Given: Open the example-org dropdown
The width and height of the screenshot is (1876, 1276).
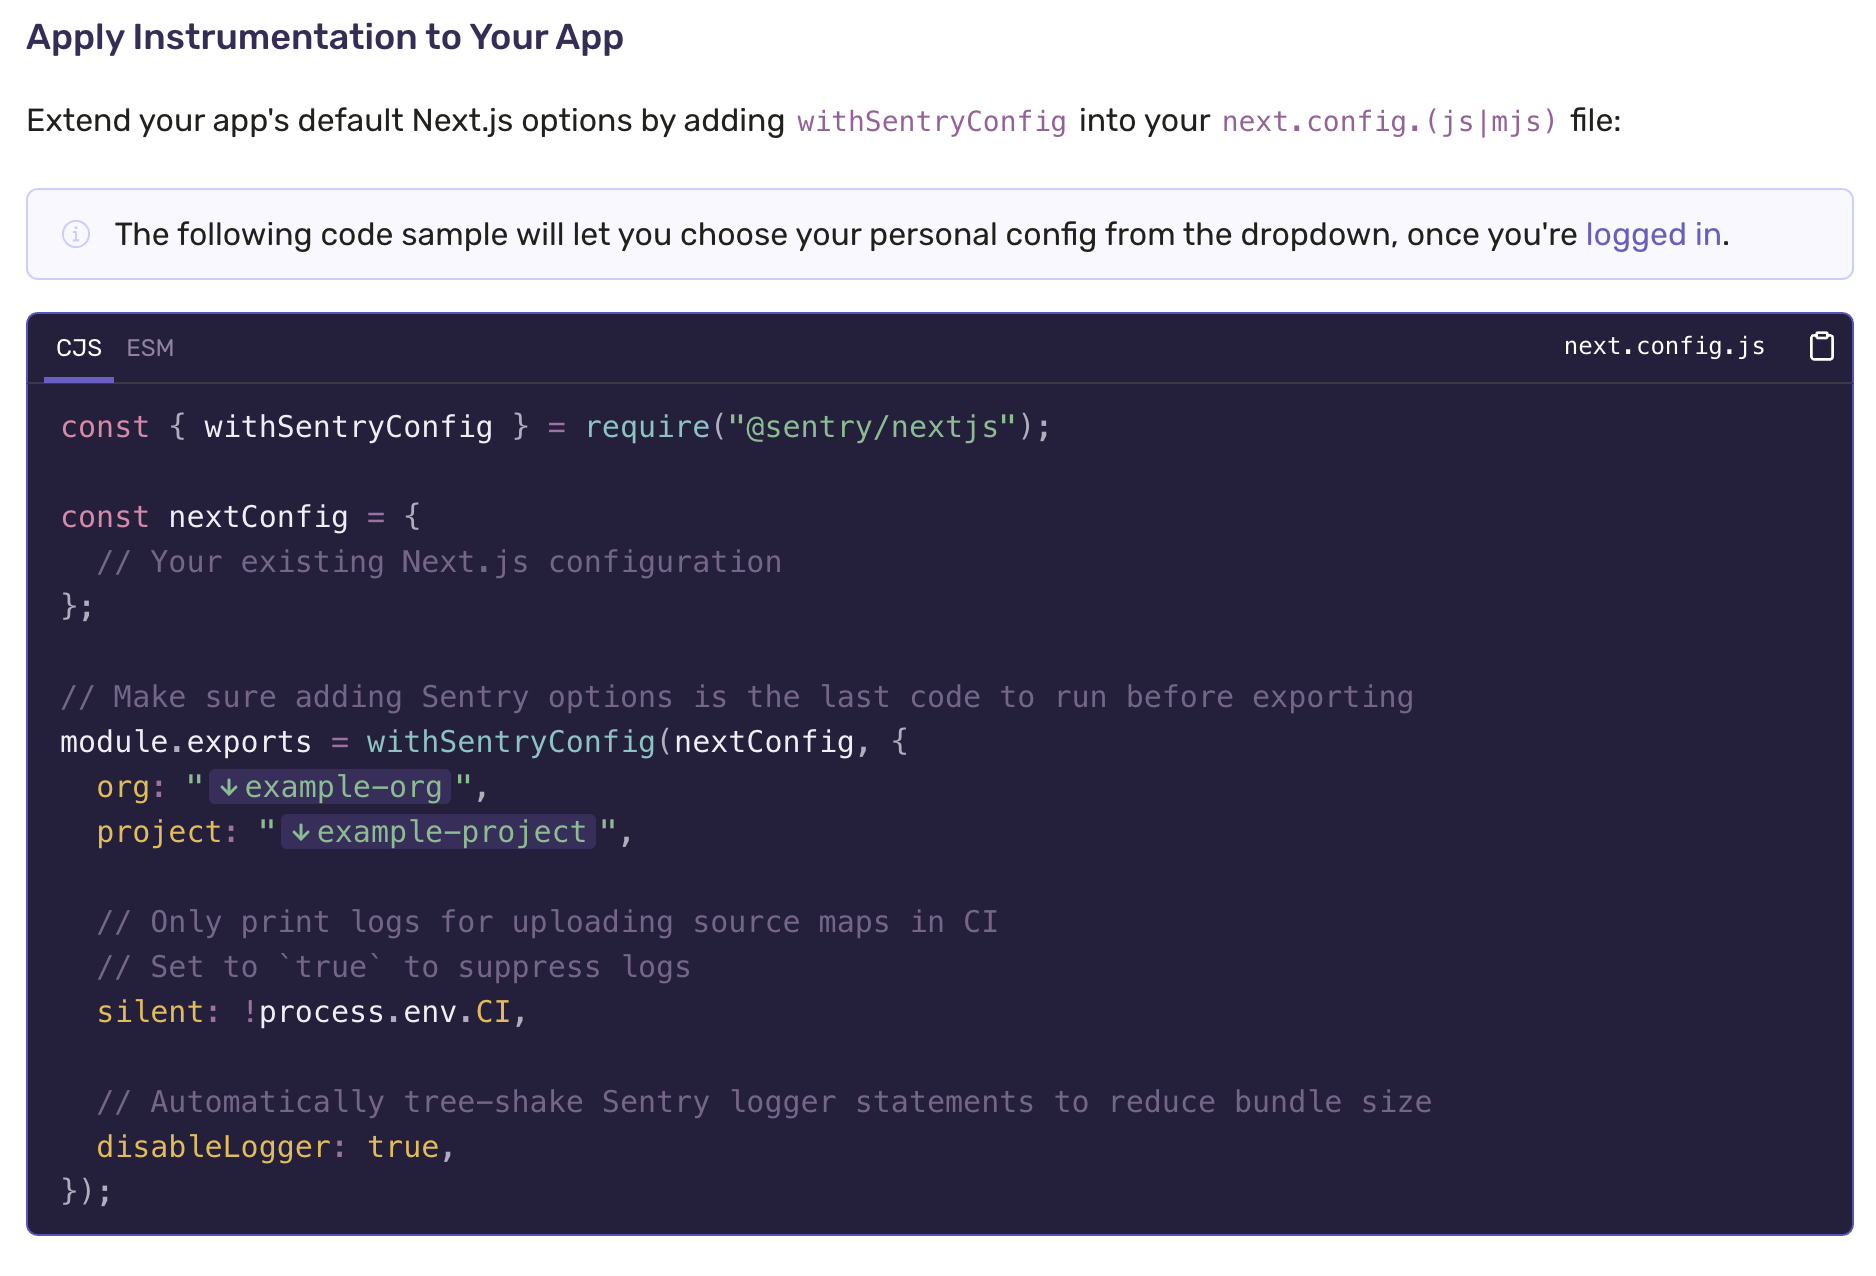Looking at the screenshot, I should [x=331, y=787].
